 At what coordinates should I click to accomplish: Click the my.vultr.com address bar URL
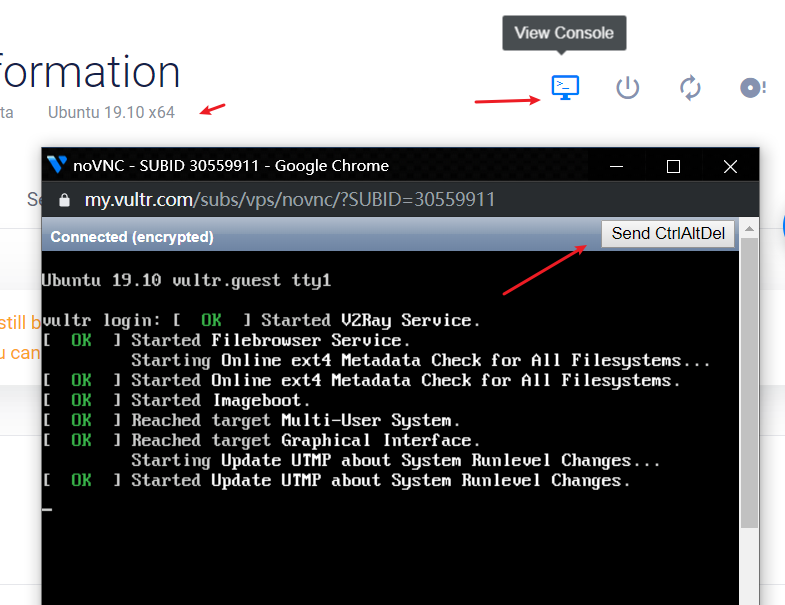[x=290, y=200]
